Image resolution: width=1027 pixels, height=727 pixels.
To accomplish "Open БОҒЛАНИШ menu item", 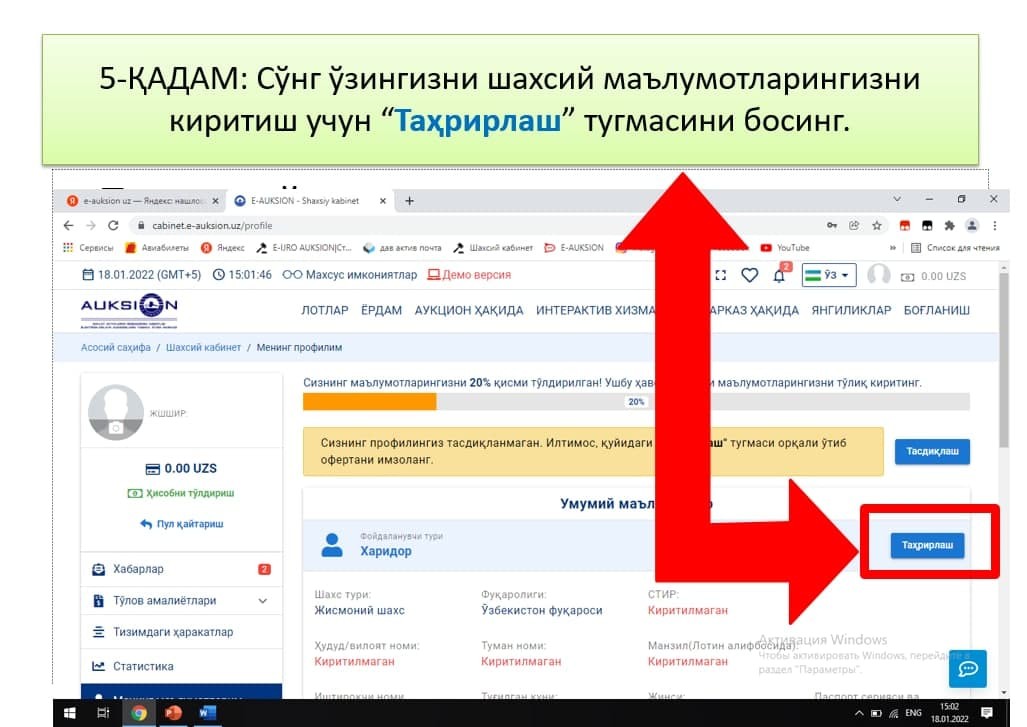I will click(x=937, y=310).
